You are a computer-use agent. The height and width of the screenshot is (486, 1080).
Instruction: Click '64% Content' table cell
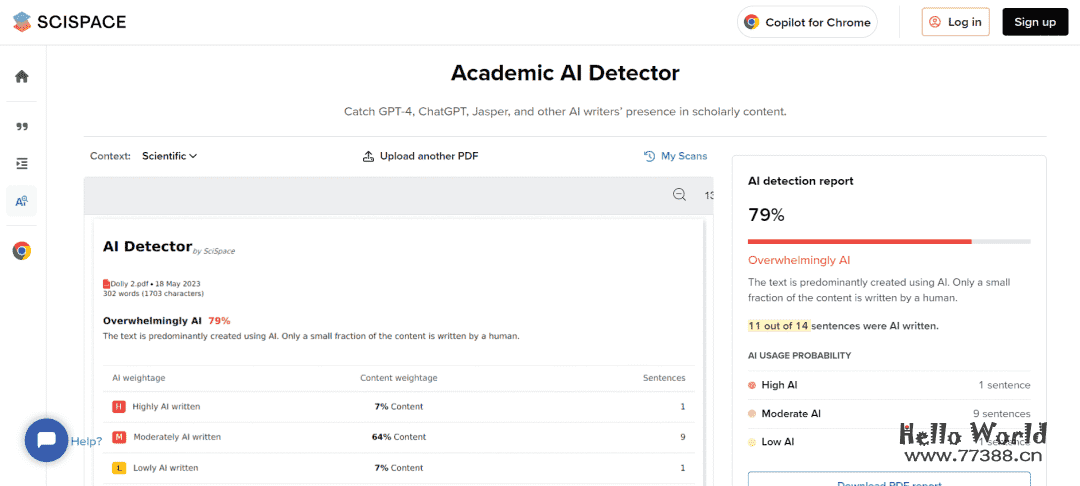(x=400, y=437)
